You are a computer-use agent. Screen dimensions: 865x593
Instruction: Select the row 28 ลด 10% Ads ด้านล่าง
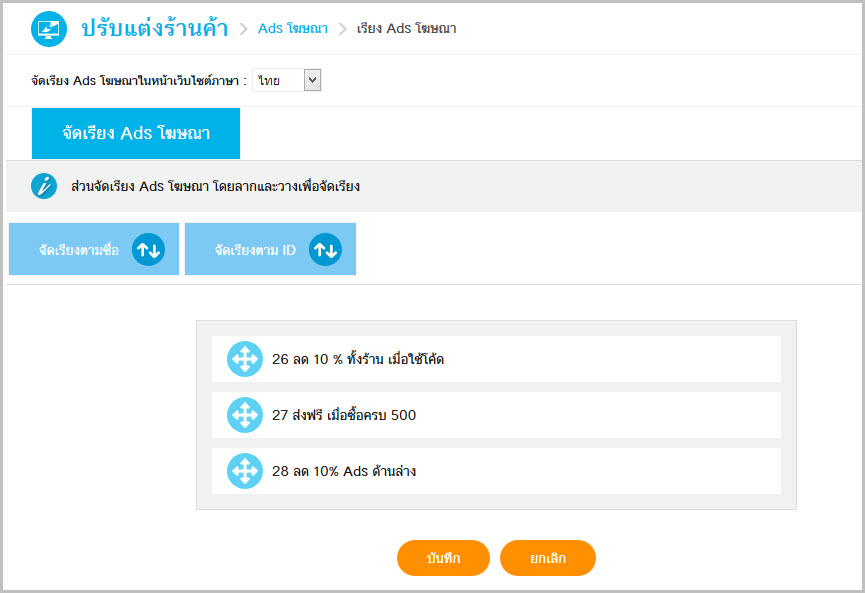(x=496, y=471)
